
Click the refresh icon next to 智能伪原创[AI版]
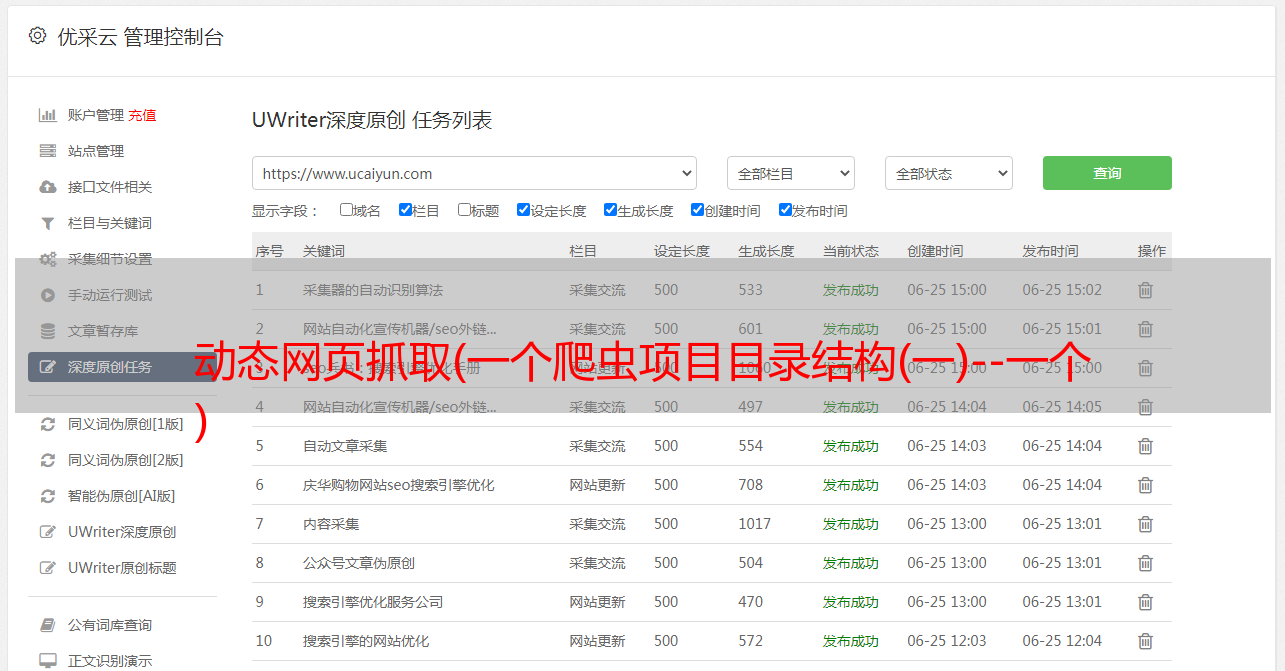[x=47, y=496]
